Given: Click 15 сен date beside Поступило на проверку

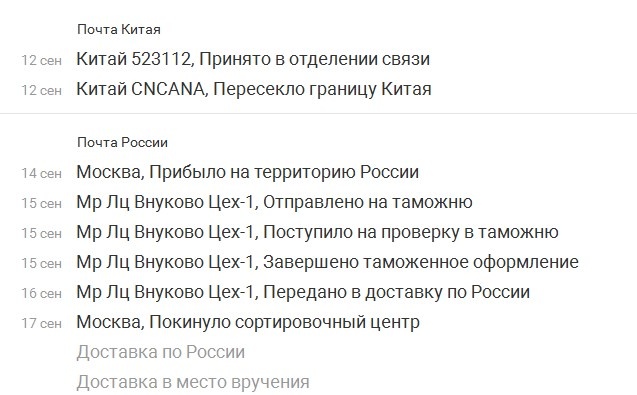Looking at the screenshot, I should [41, 233].
